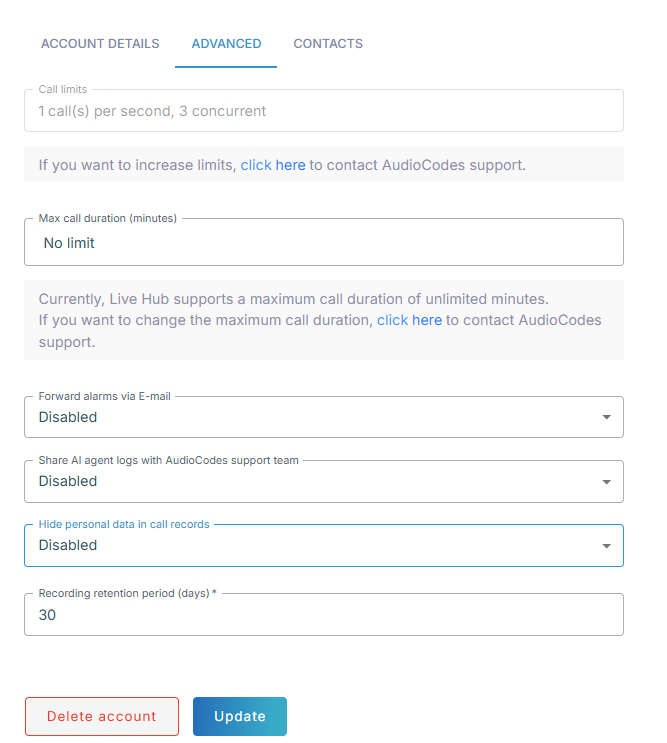Click the link to increase call limits
The width and height of the screenshot is (667, 743).
pyautogui.click(x=273, y=165)
